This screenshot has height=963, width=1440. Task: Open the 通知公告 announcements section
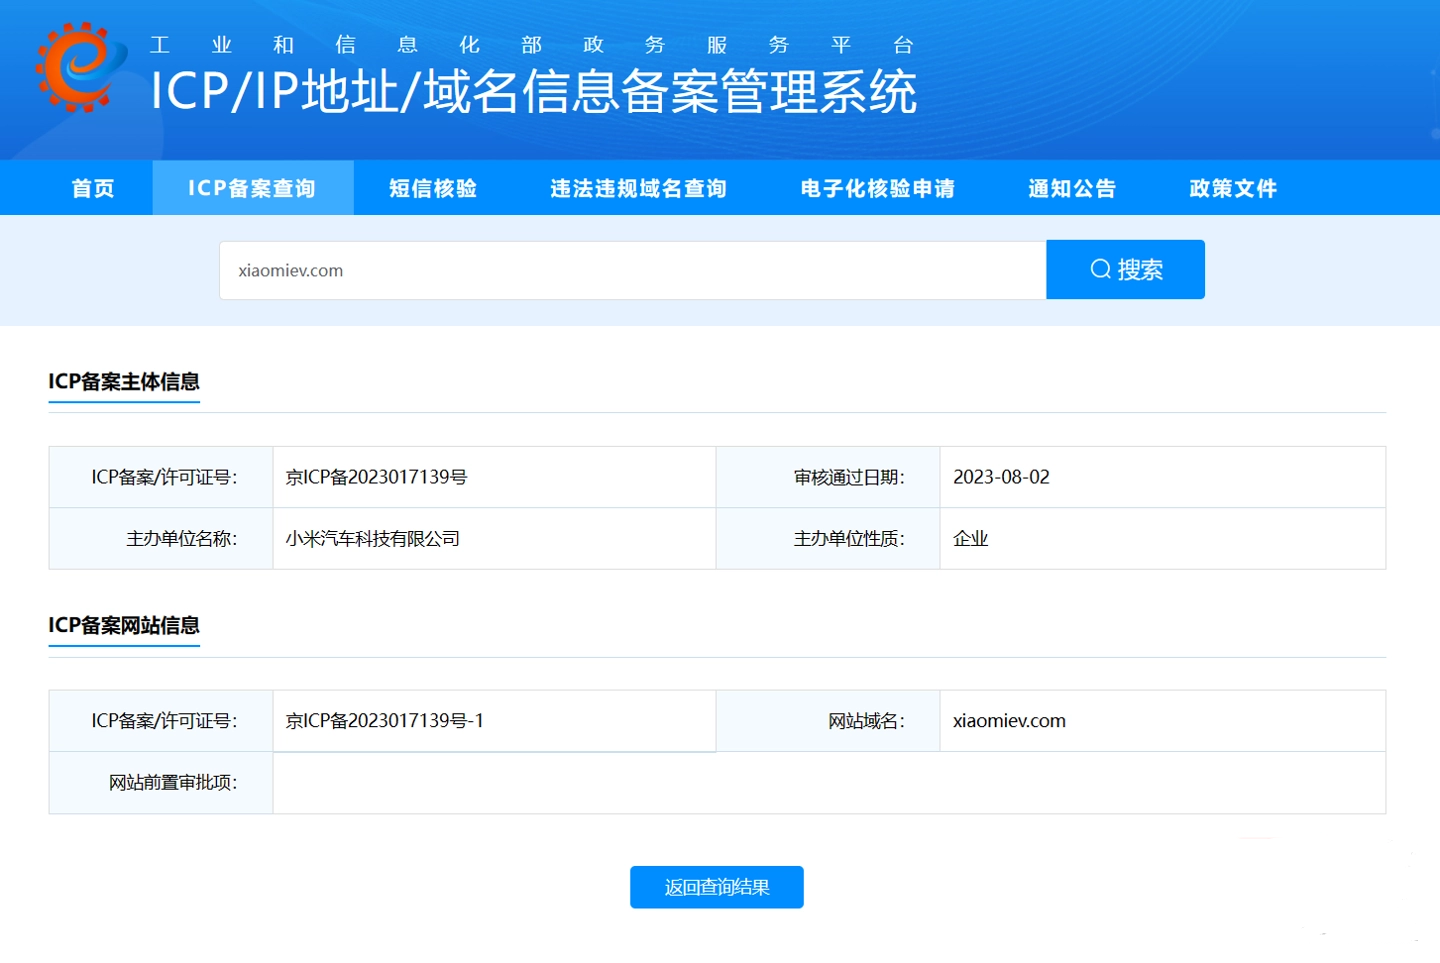coord(1071,188)
